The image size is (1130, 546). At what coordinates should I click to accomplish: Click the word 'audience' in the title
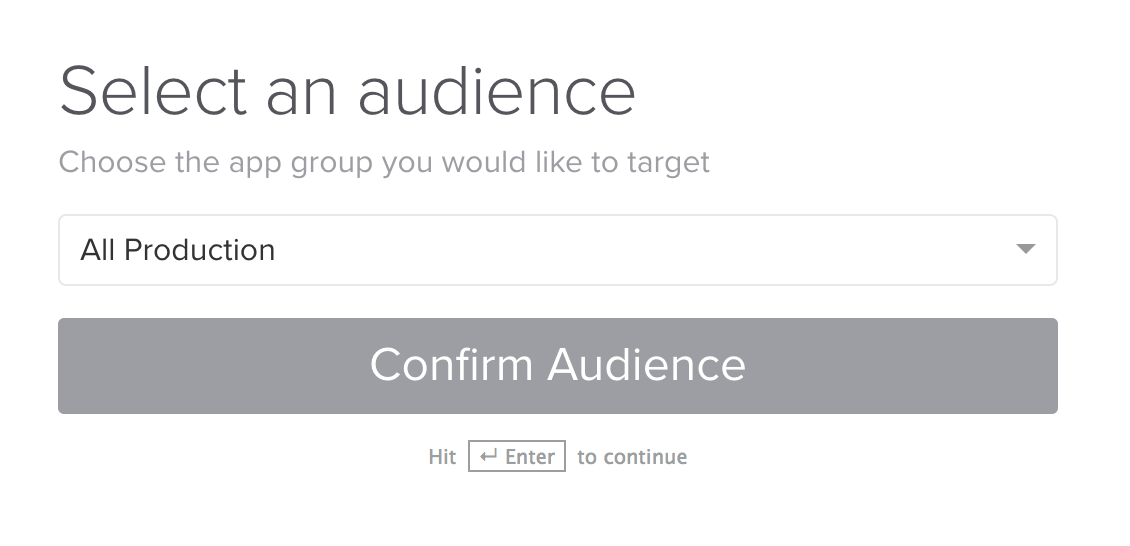tap(497, 92)
